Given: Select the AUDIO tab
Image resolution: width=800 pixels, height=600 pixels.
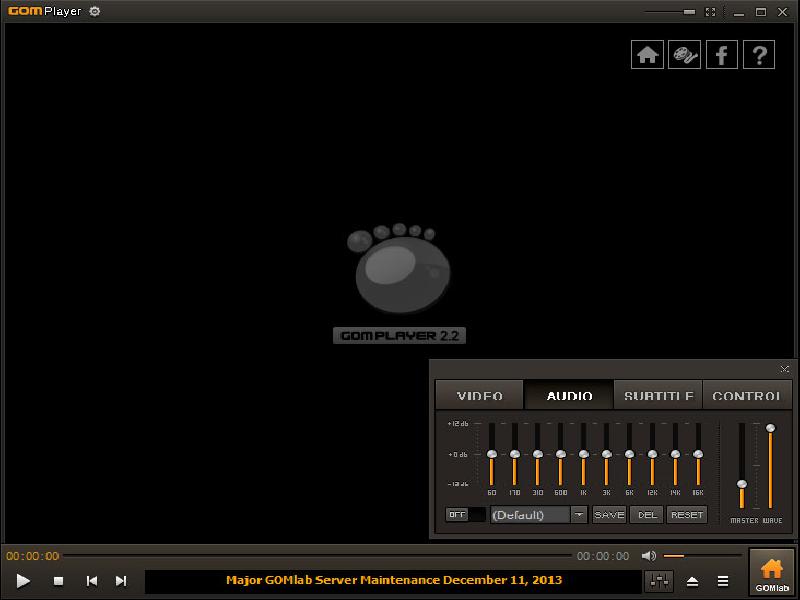Looking at the screenshot, I should [569, 394].
